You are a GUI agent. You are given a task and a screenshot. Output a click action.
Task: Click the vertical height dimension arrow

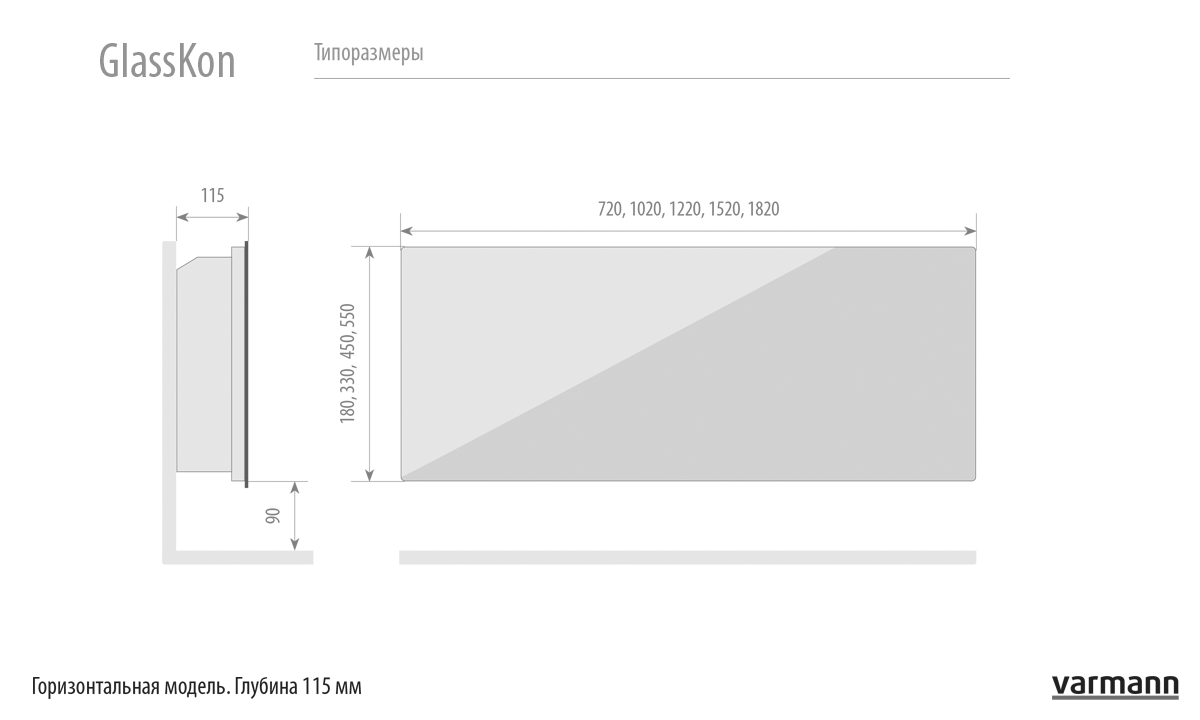click(370, 363)
